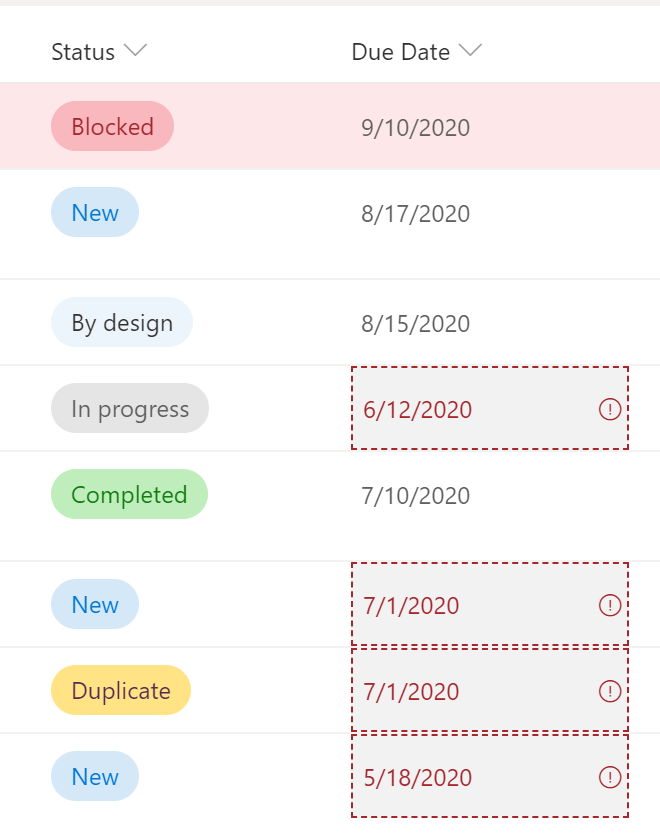Select the red Blocked status pill

(112, 127)
